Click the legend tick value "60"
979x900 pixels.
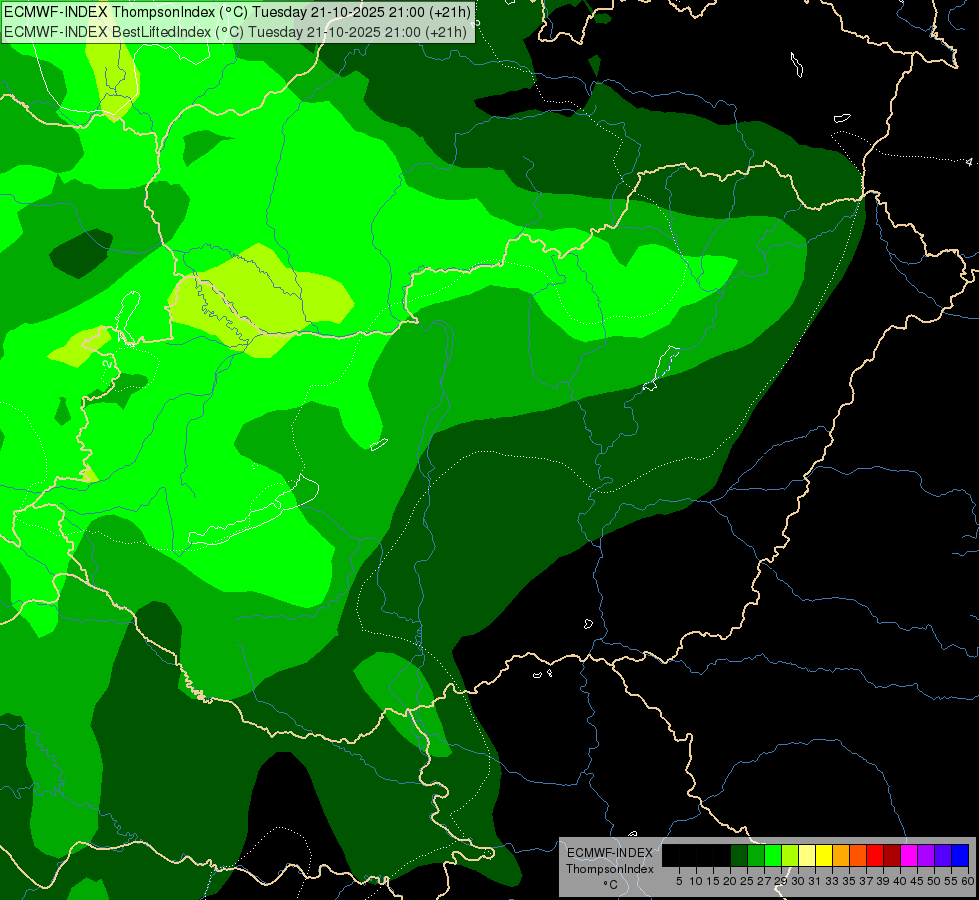(968, 881)
